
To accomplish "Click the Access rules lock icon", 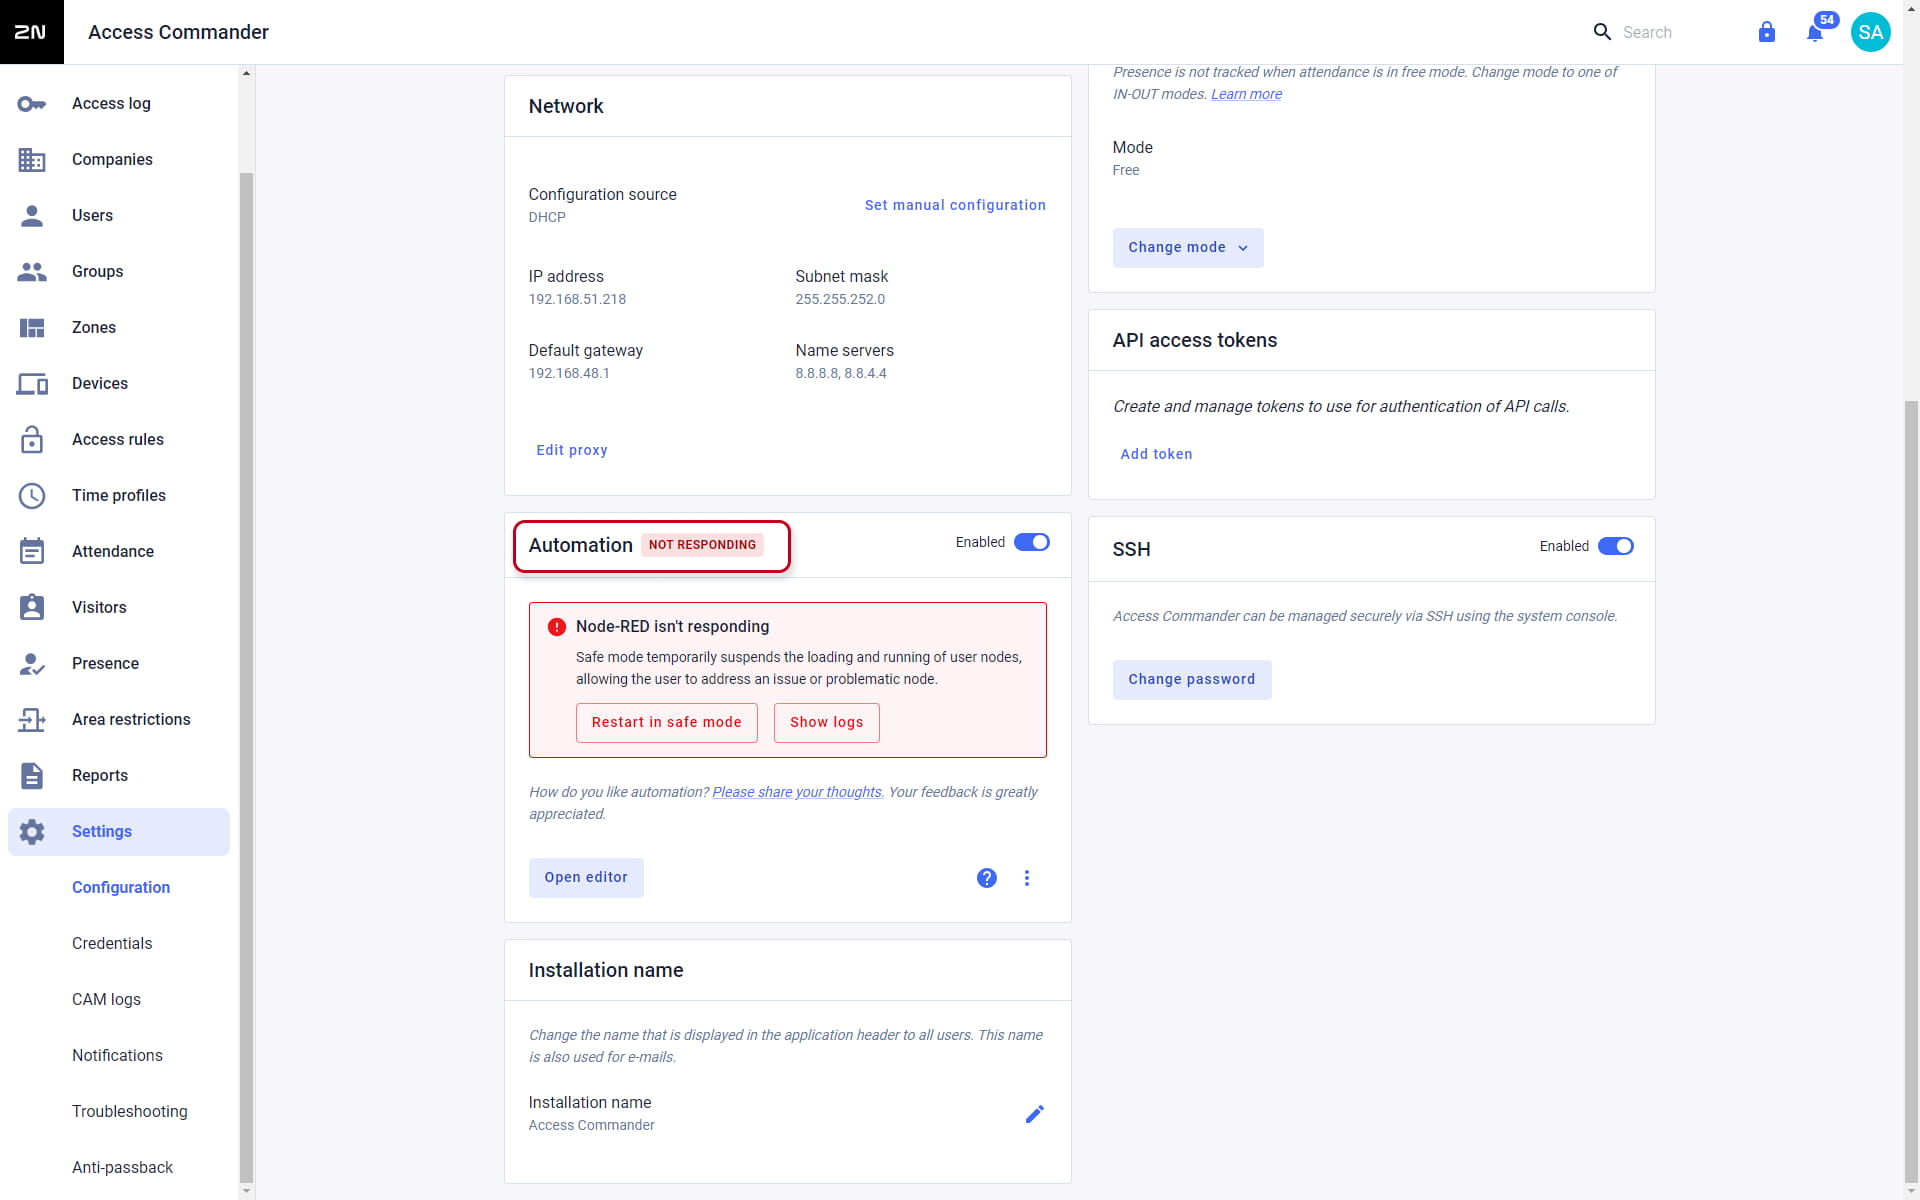I will click(x=32, y=439).
